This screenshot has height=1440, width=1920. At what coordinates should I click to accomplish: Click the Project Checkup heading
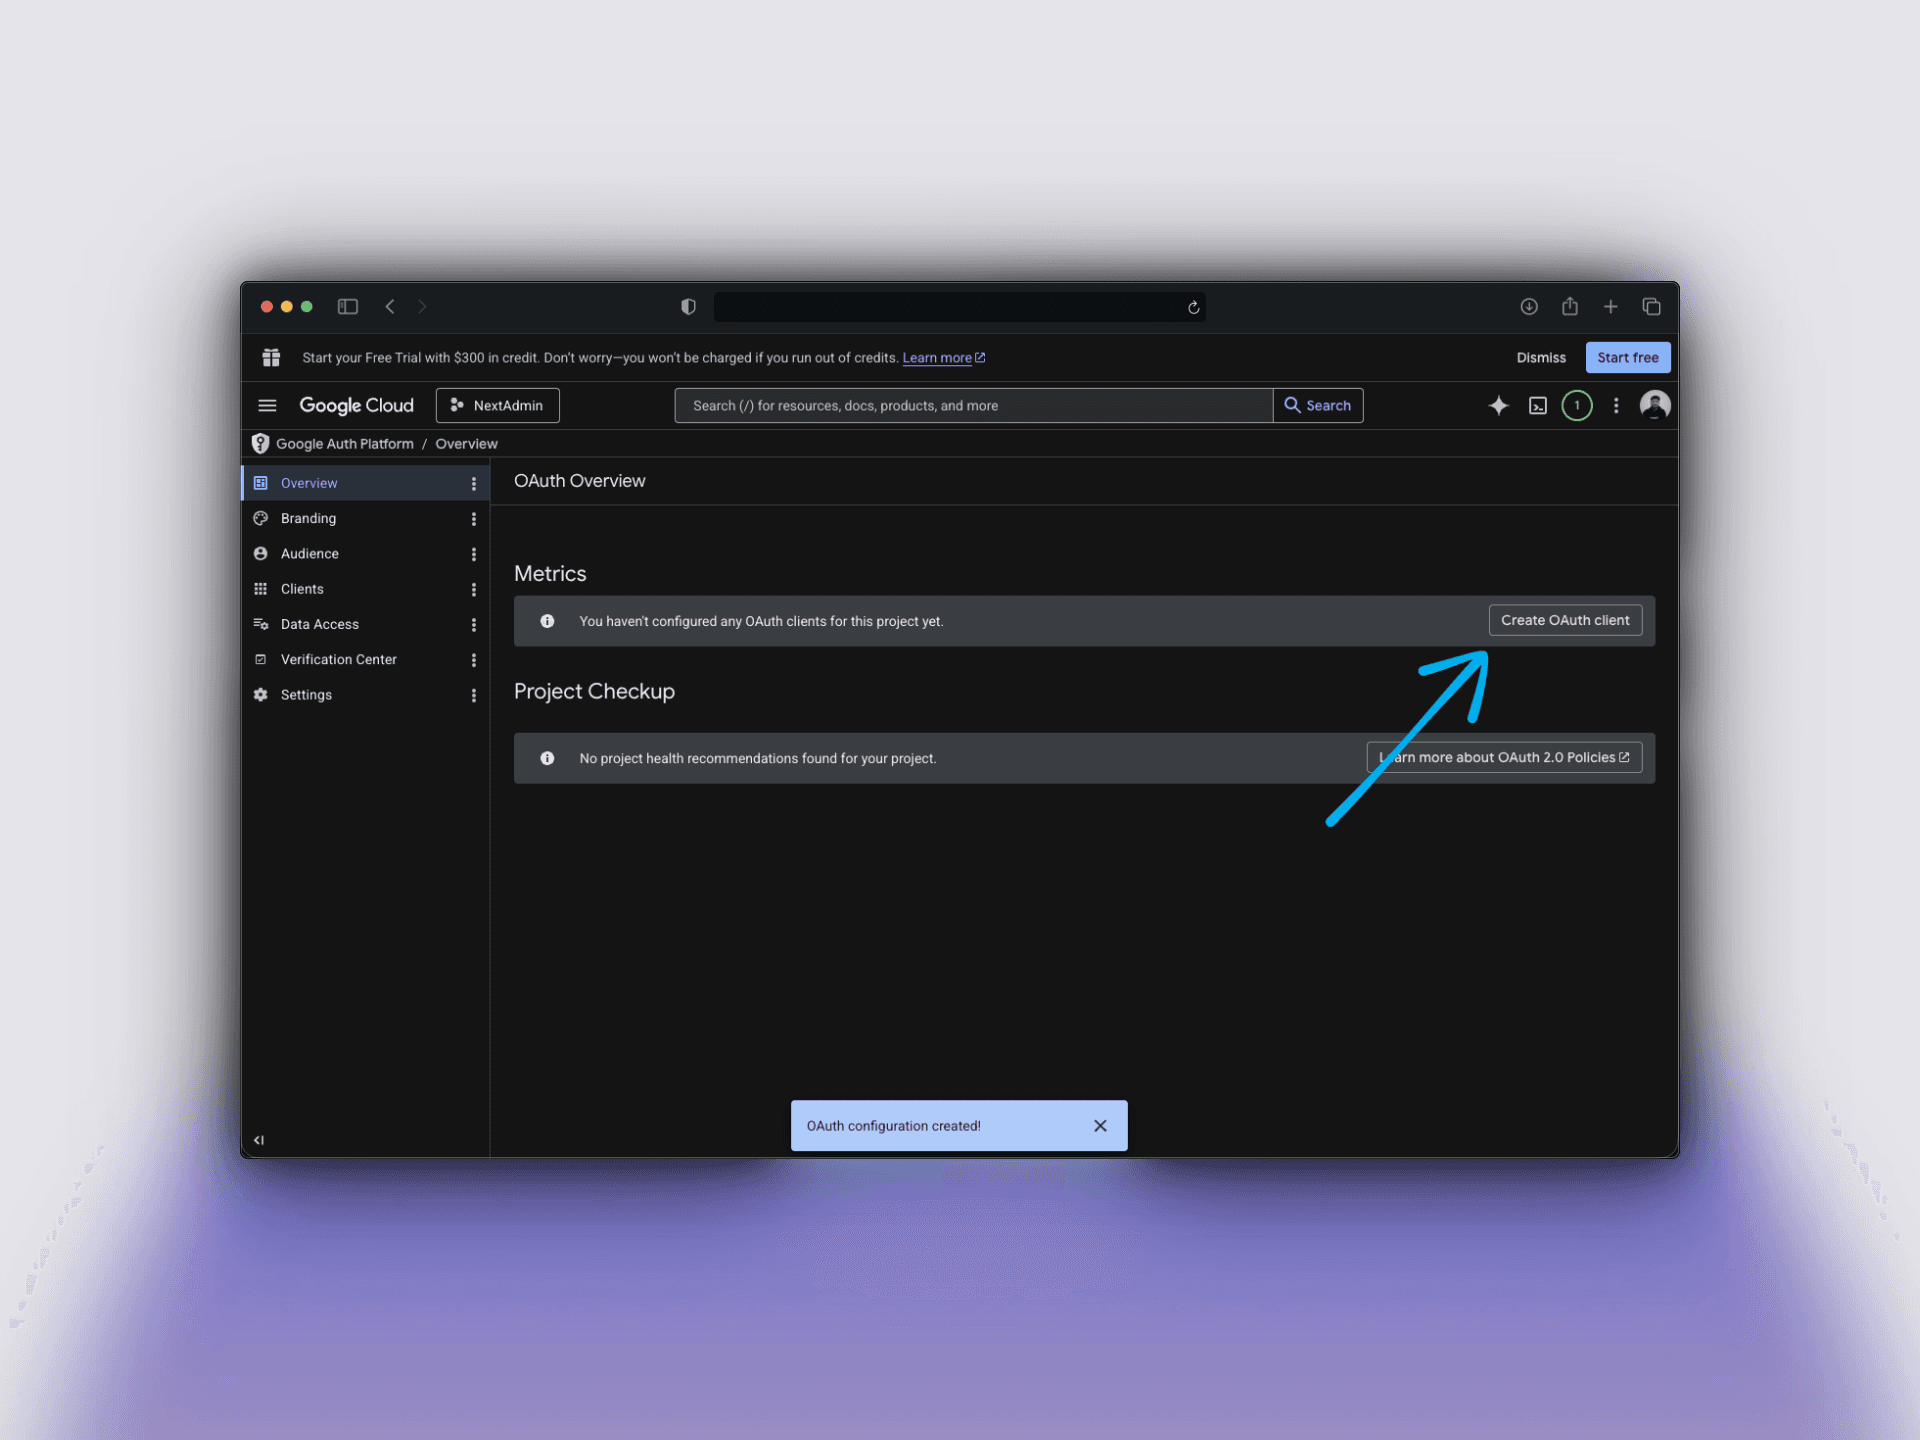coord(594,692)
